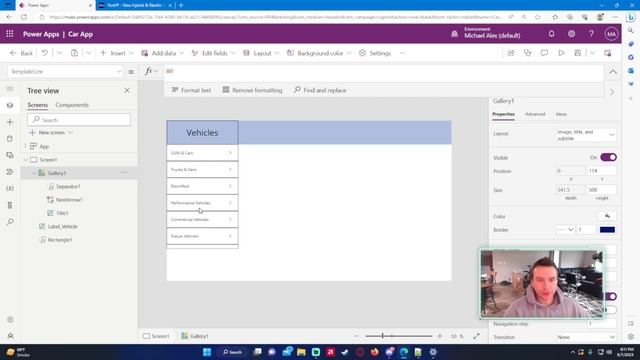Open the New screen dropdown
Image resolution: width=640 pixels, height=360 pixels.
(x=51, y=133)
